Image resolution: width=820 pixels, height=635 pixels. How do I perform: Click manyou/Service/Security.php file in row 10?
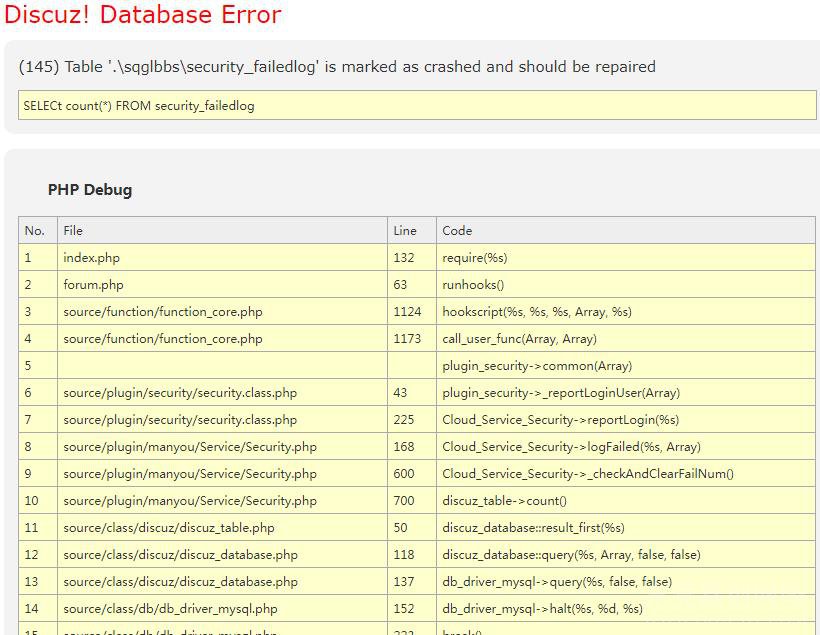(190, 501)
